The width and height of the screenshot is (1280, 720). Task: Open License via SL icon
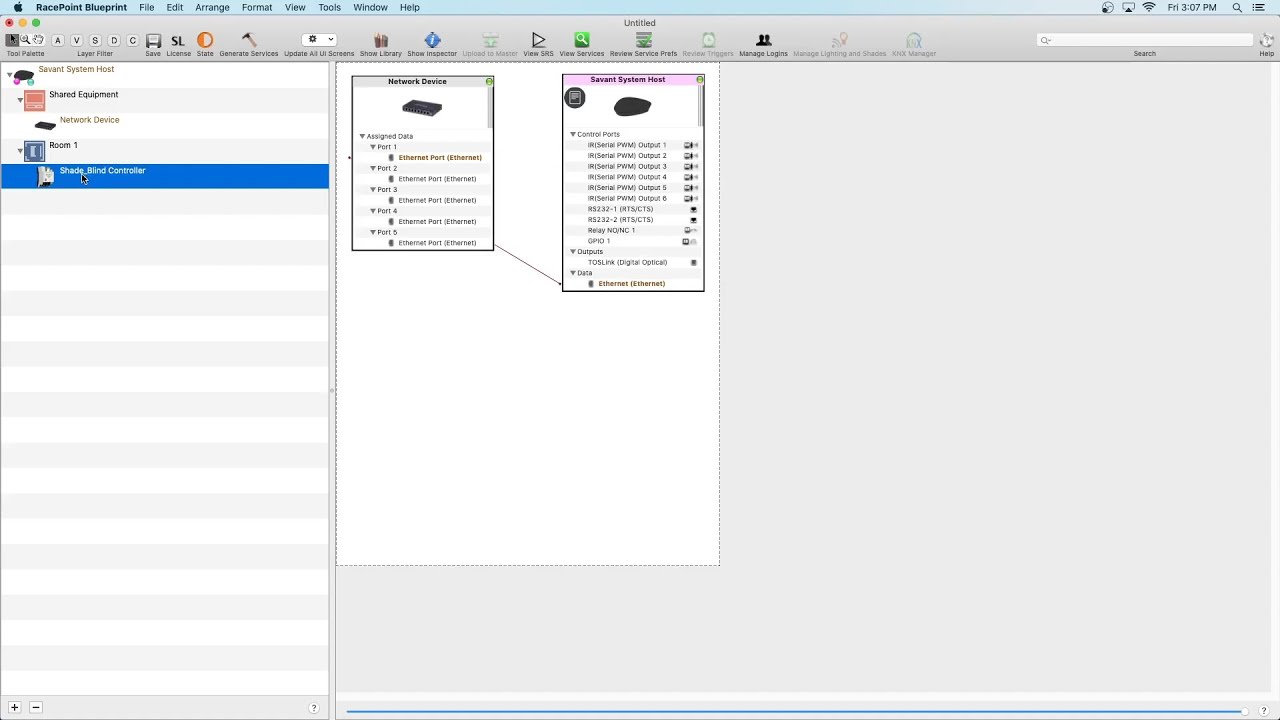point(178,41)
